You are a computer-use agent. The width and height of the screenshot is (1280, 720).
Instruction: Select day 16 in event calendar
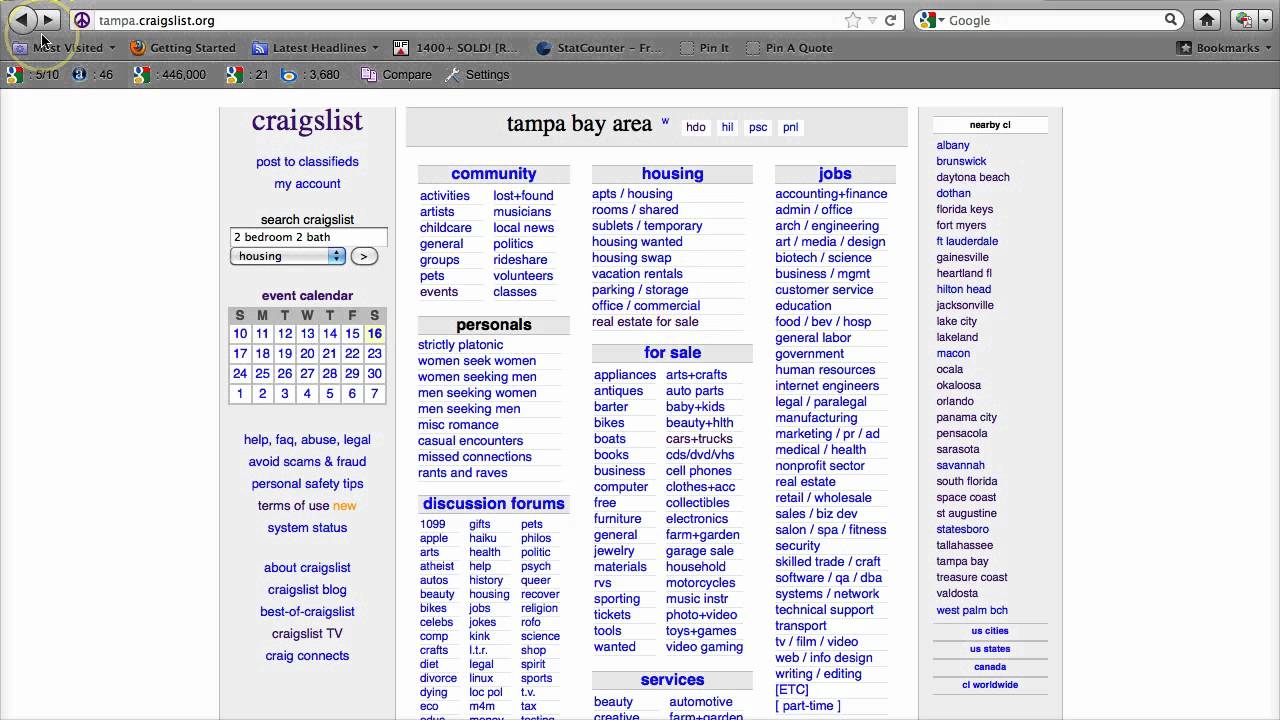coord(374,334)
